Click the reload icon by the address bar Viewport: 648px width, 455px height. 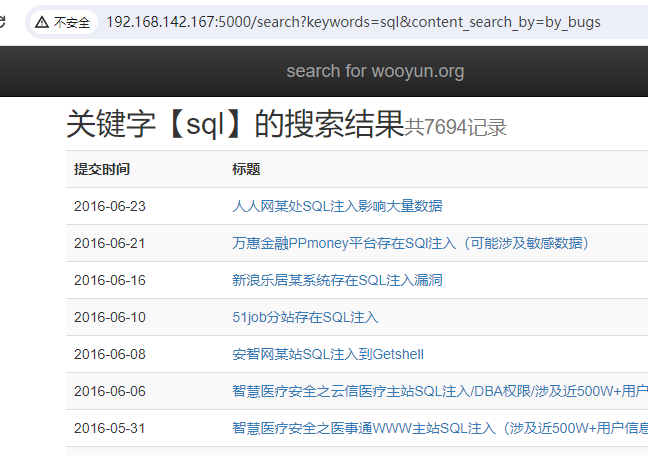coord(2,22)
